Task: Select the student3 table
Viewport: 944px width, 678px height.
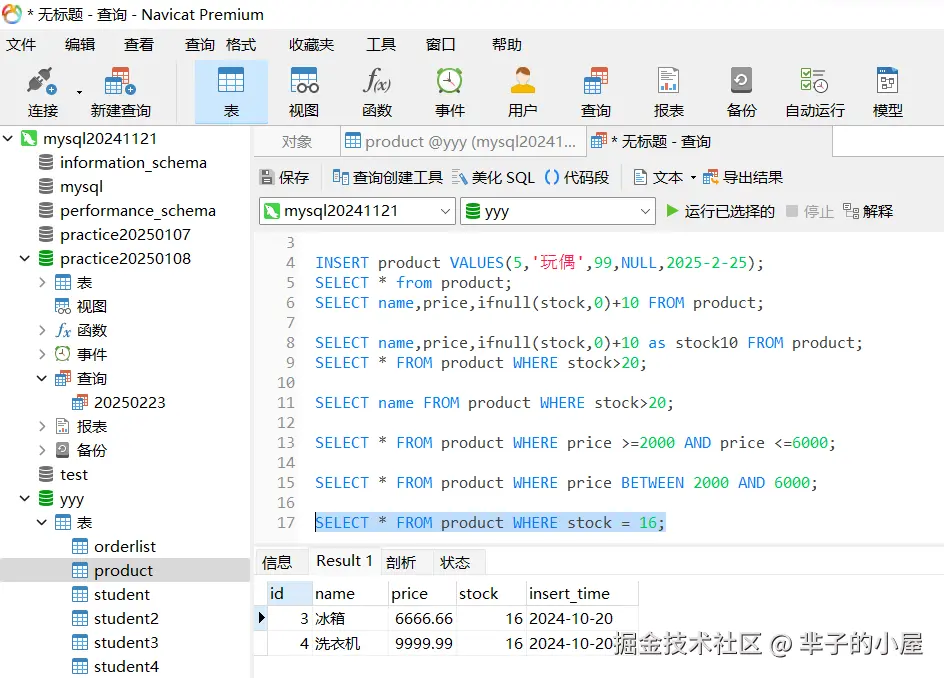Action: [x=126, y=643]
